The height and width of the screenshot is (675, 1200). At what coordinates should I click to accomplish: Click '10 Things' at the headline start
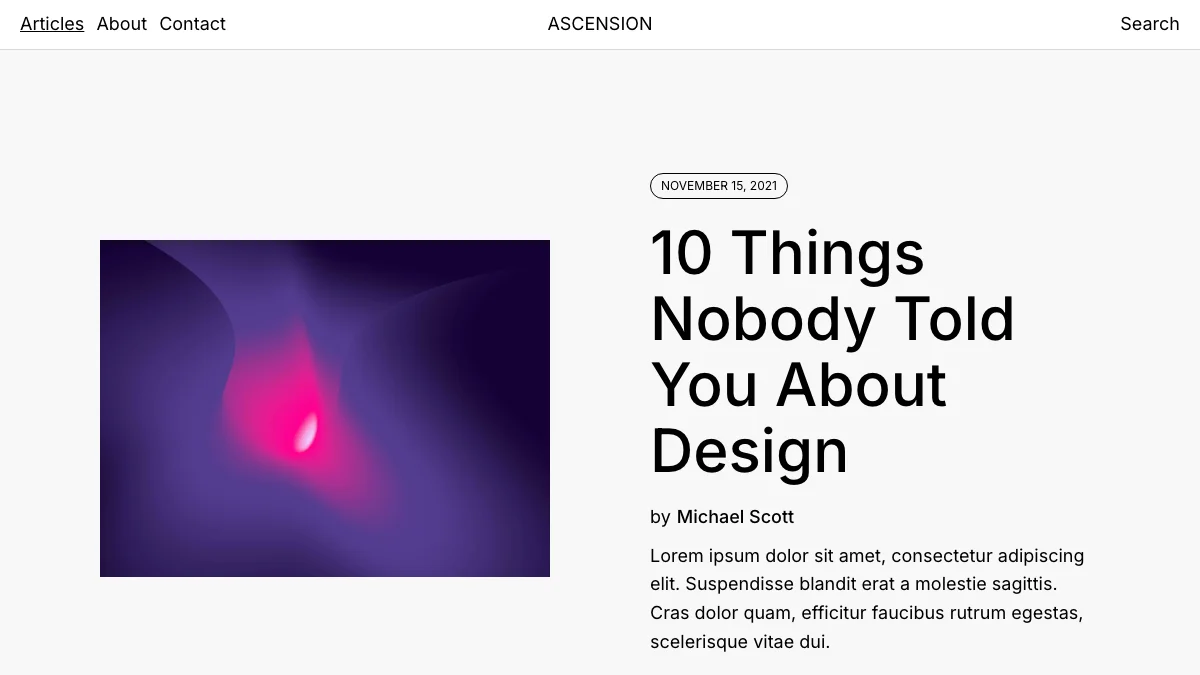(788, 252)
